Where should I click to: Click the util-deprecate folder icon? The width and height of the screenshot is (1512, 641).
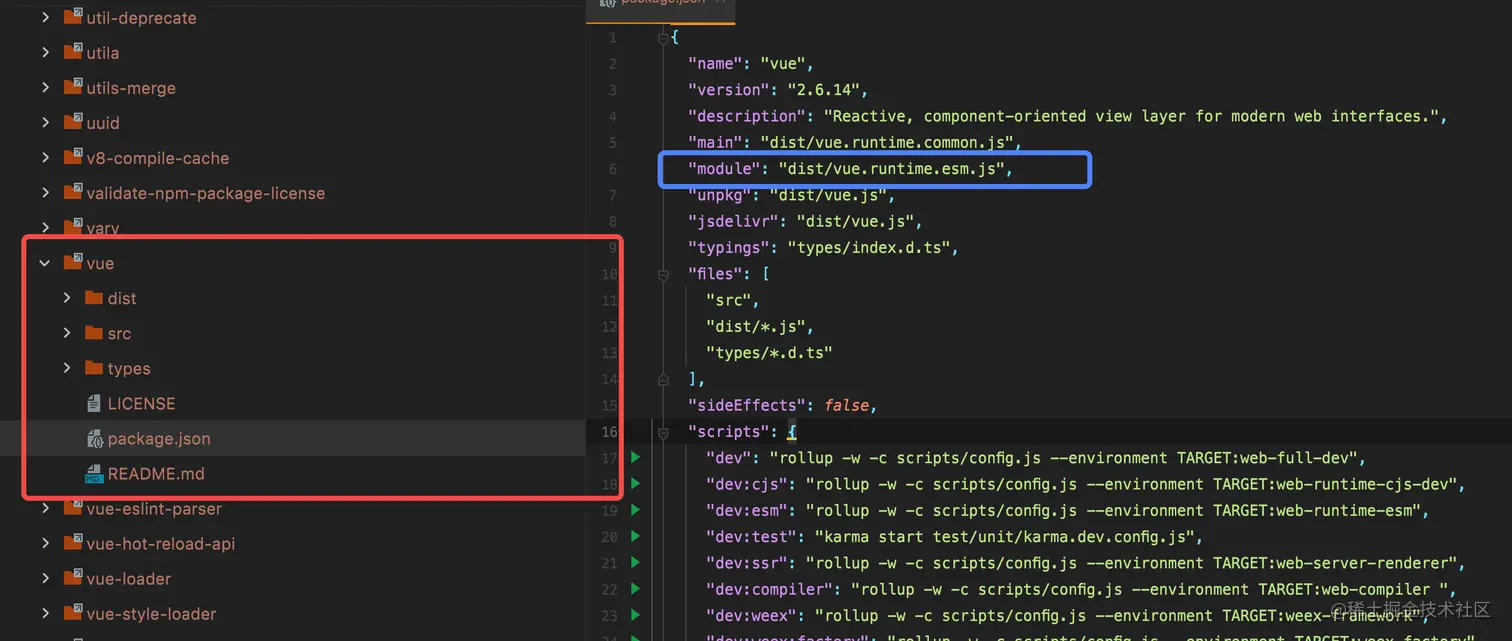[72, 17]
